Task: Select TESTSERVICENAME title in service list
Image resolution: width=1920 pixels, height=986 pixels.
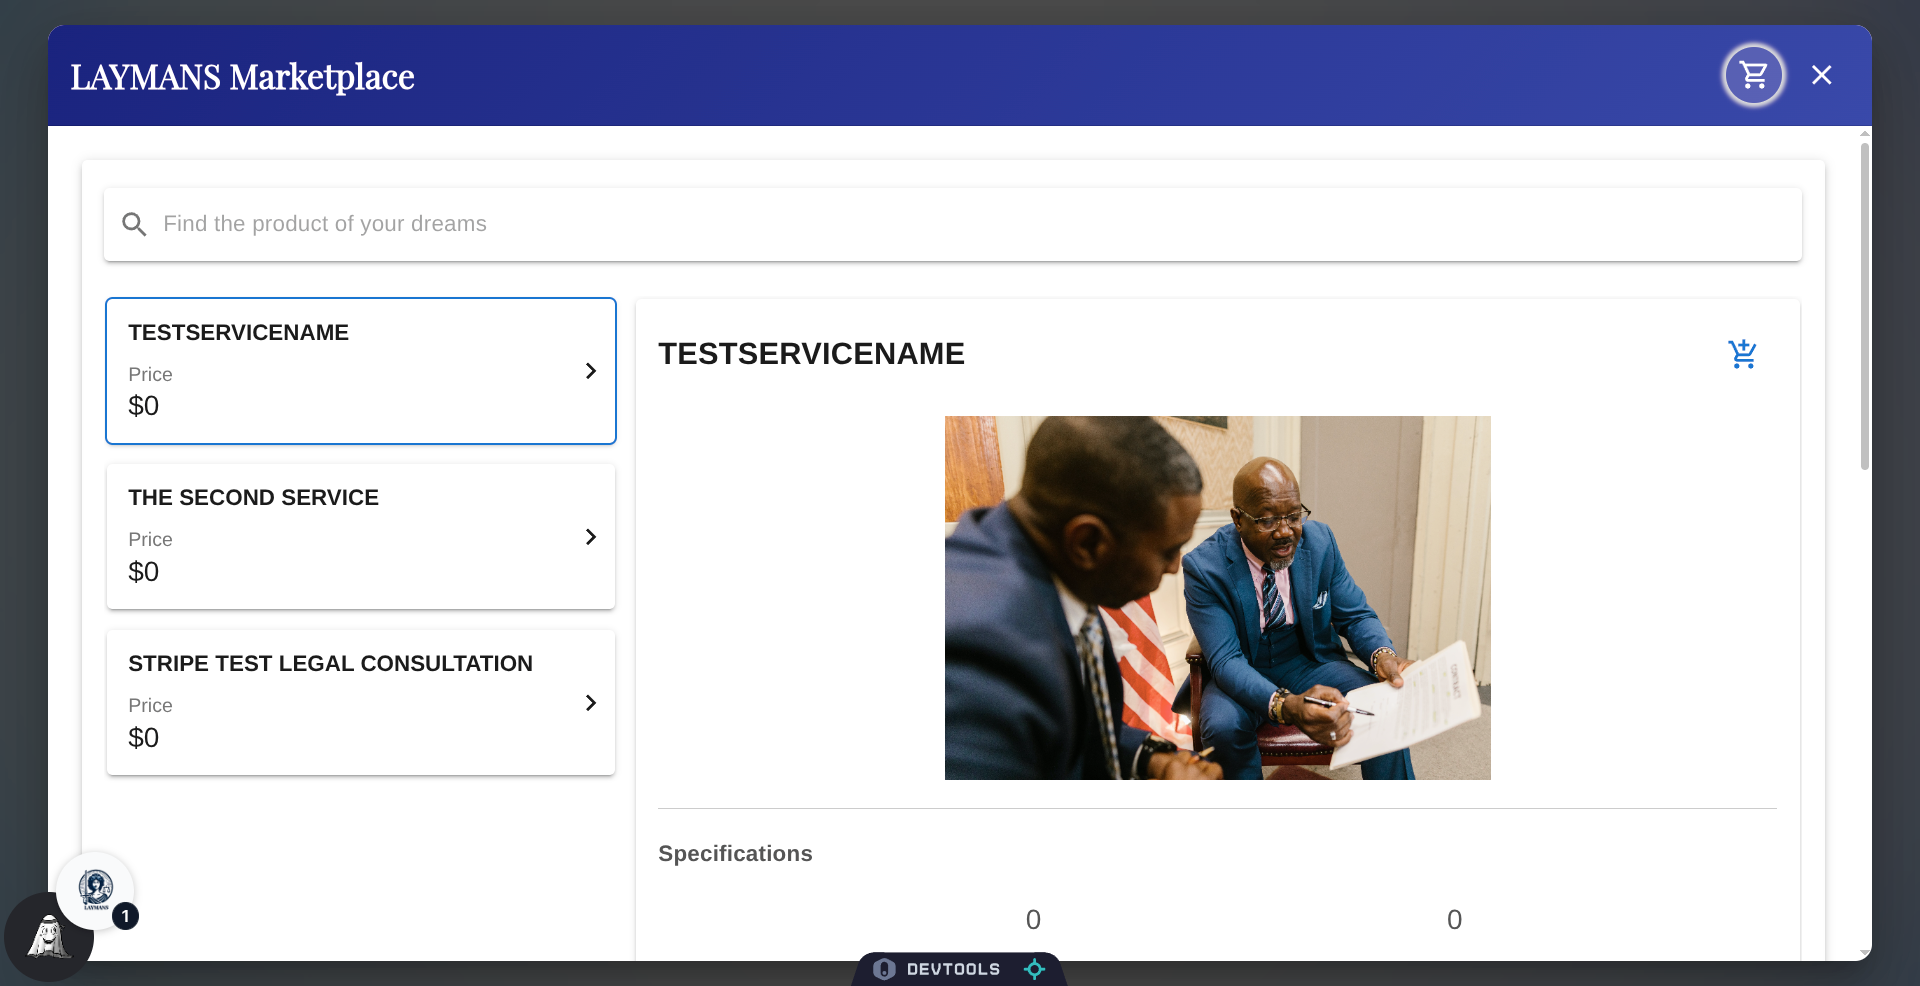Action: 238,333
